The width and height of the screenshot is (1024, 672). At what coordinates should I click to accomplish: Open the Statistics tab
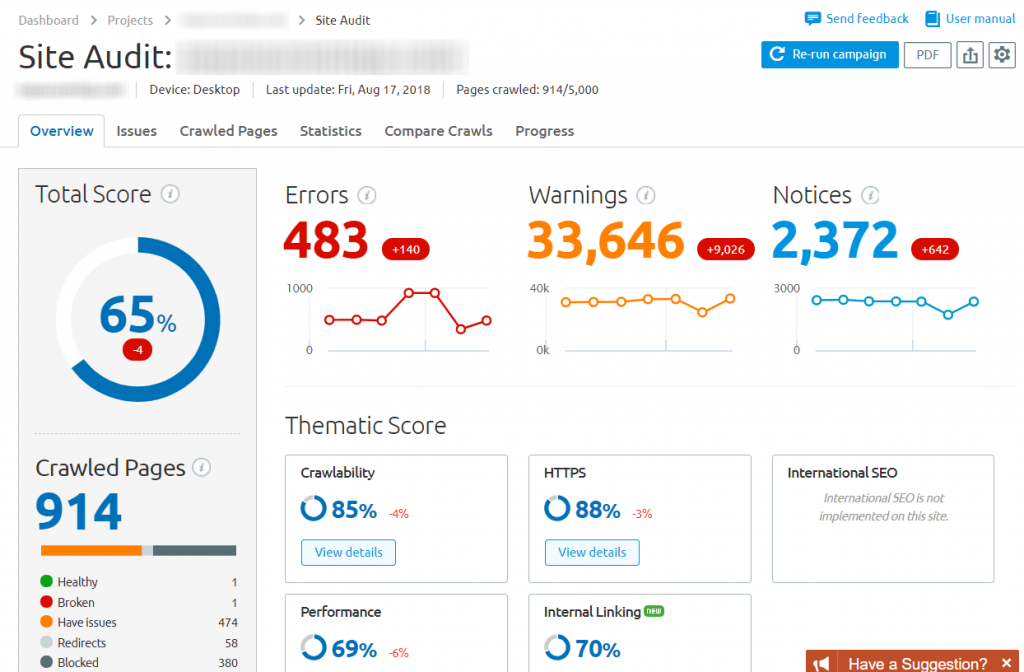(330, 130)
